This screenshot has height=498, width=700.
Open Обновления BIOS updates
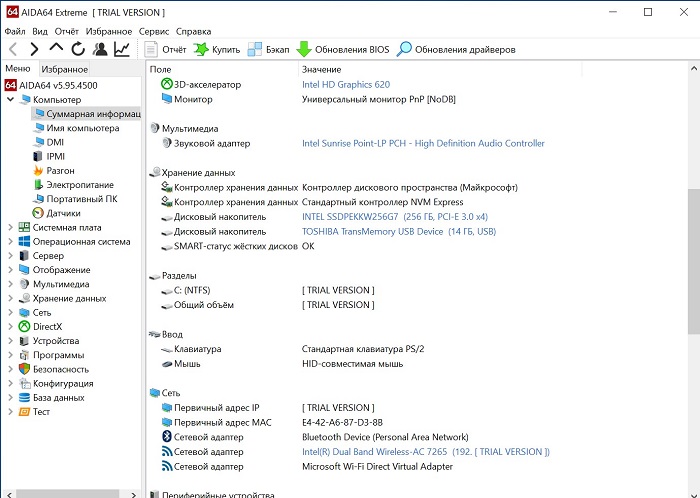(343, 50)
